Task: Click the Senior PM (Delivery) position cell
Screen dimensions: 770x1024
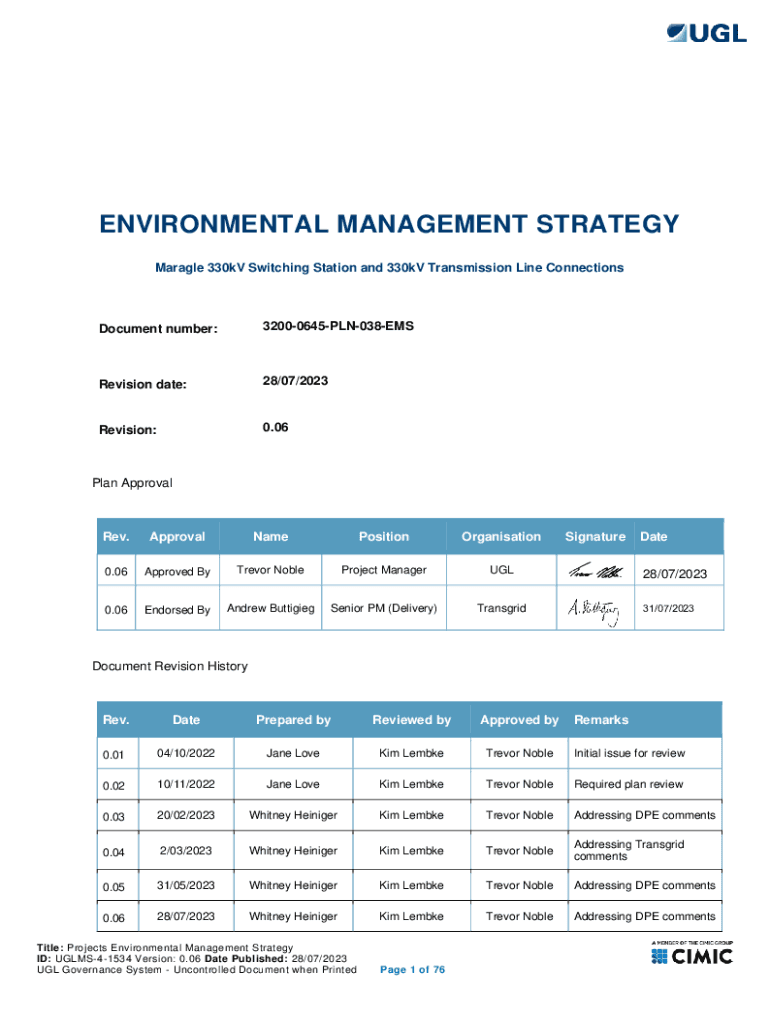Action: [x=384, y=608]
